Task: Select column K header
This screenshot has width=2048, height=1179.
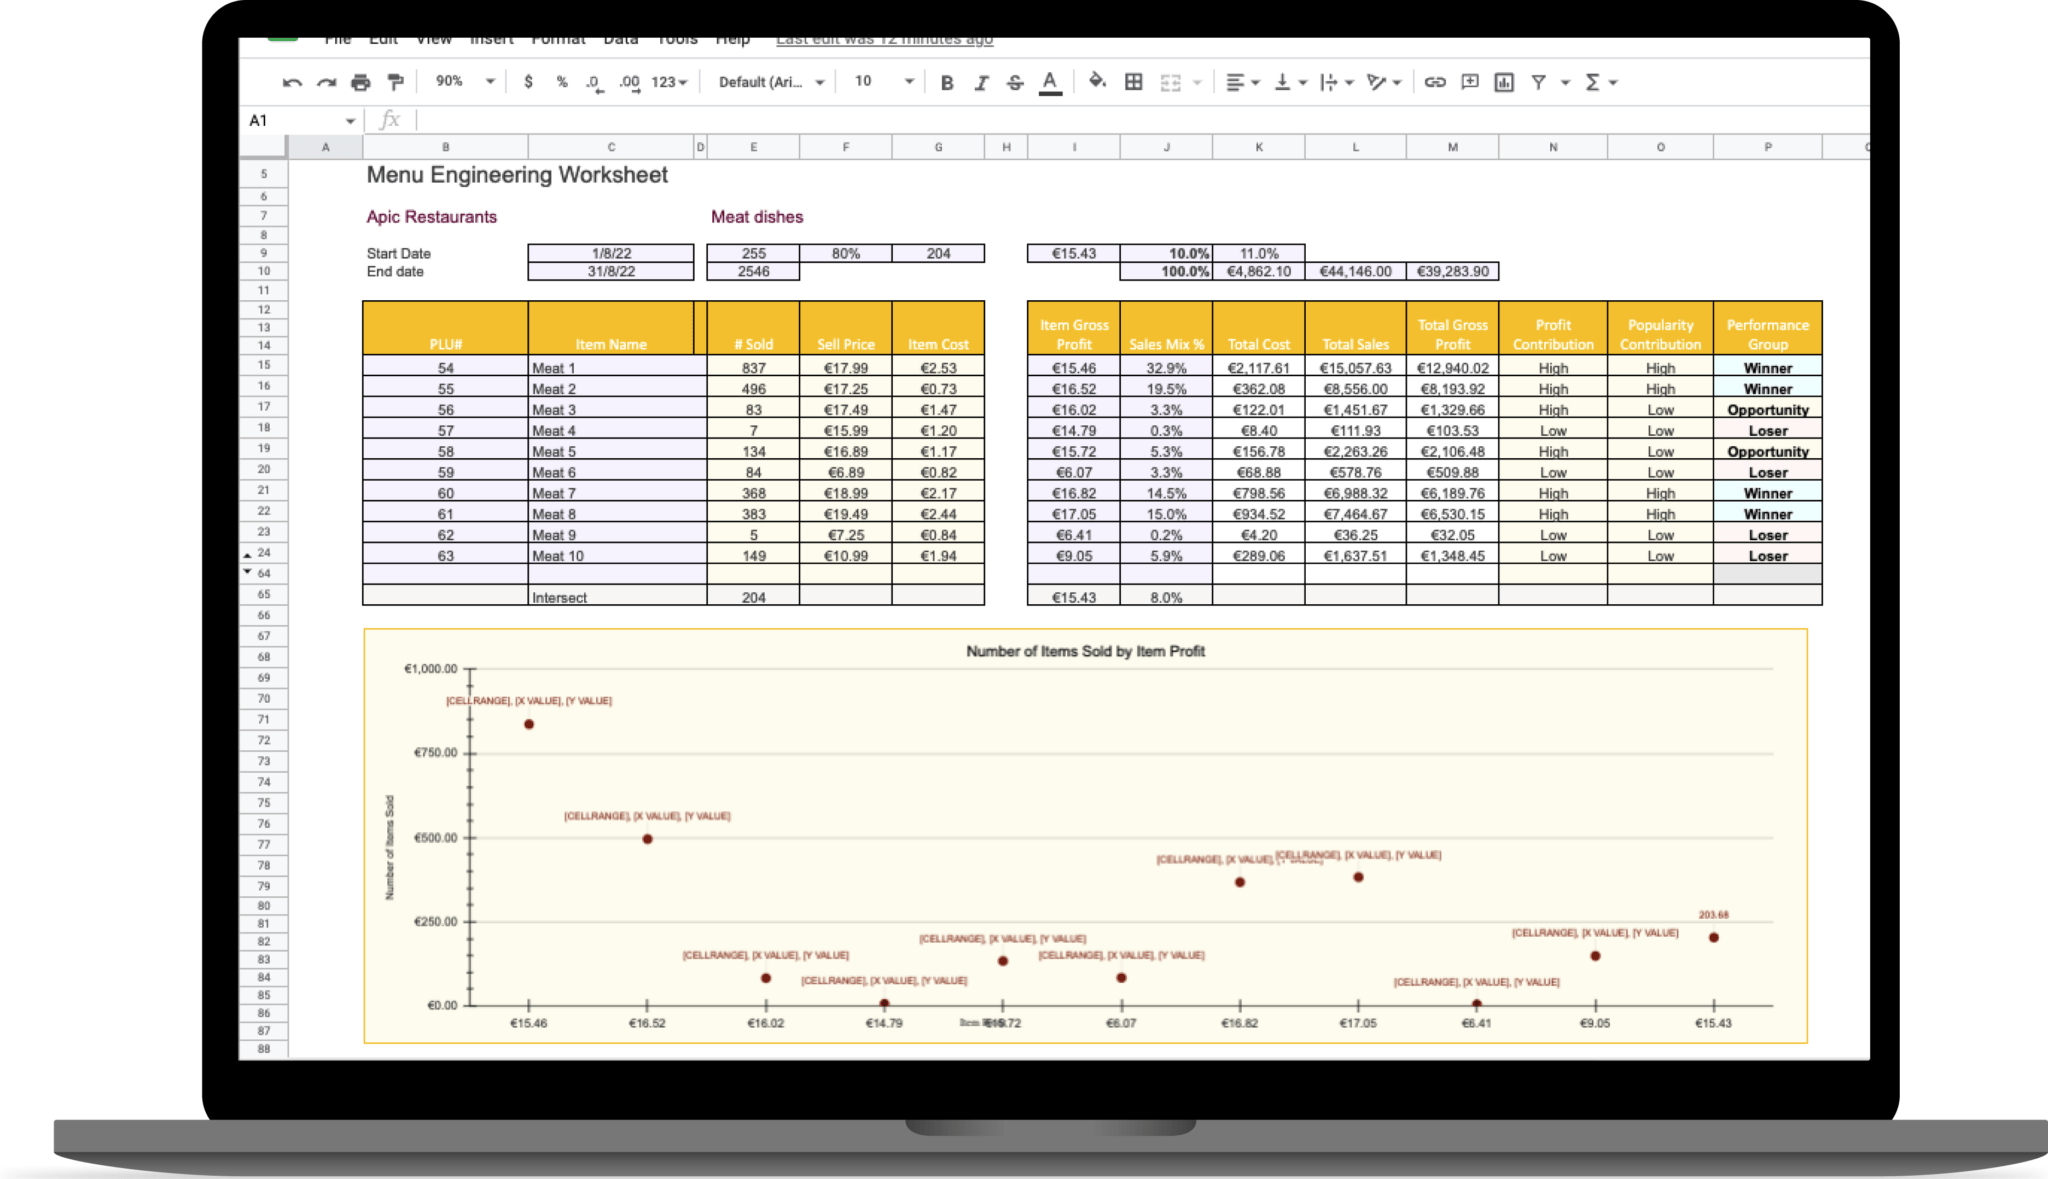Action: tap(1259, 147)
